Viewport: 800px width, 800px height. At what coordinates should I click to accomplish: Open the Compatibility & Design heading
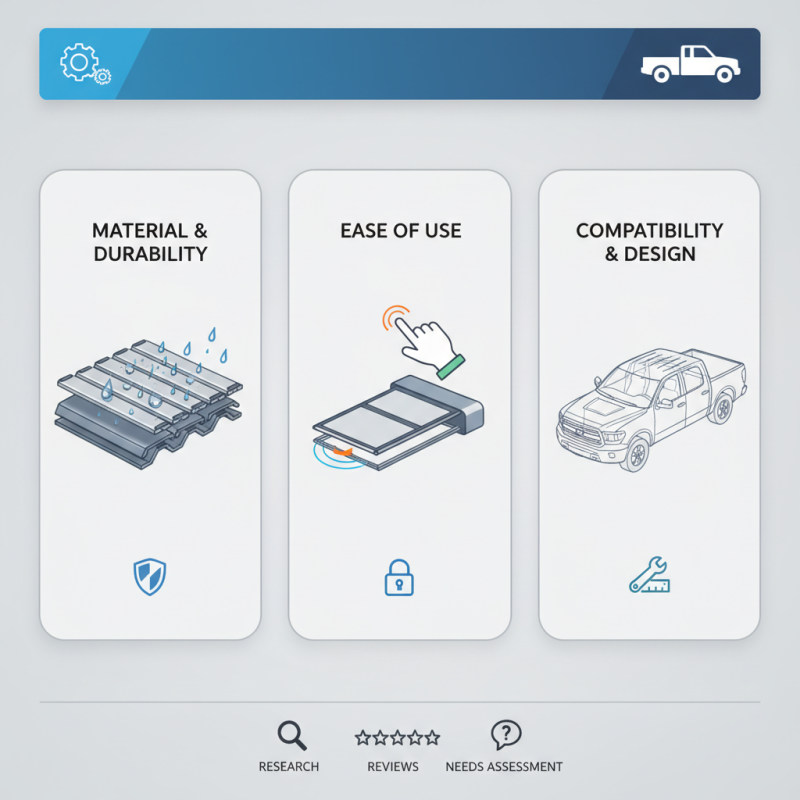[x=649, y=242]
